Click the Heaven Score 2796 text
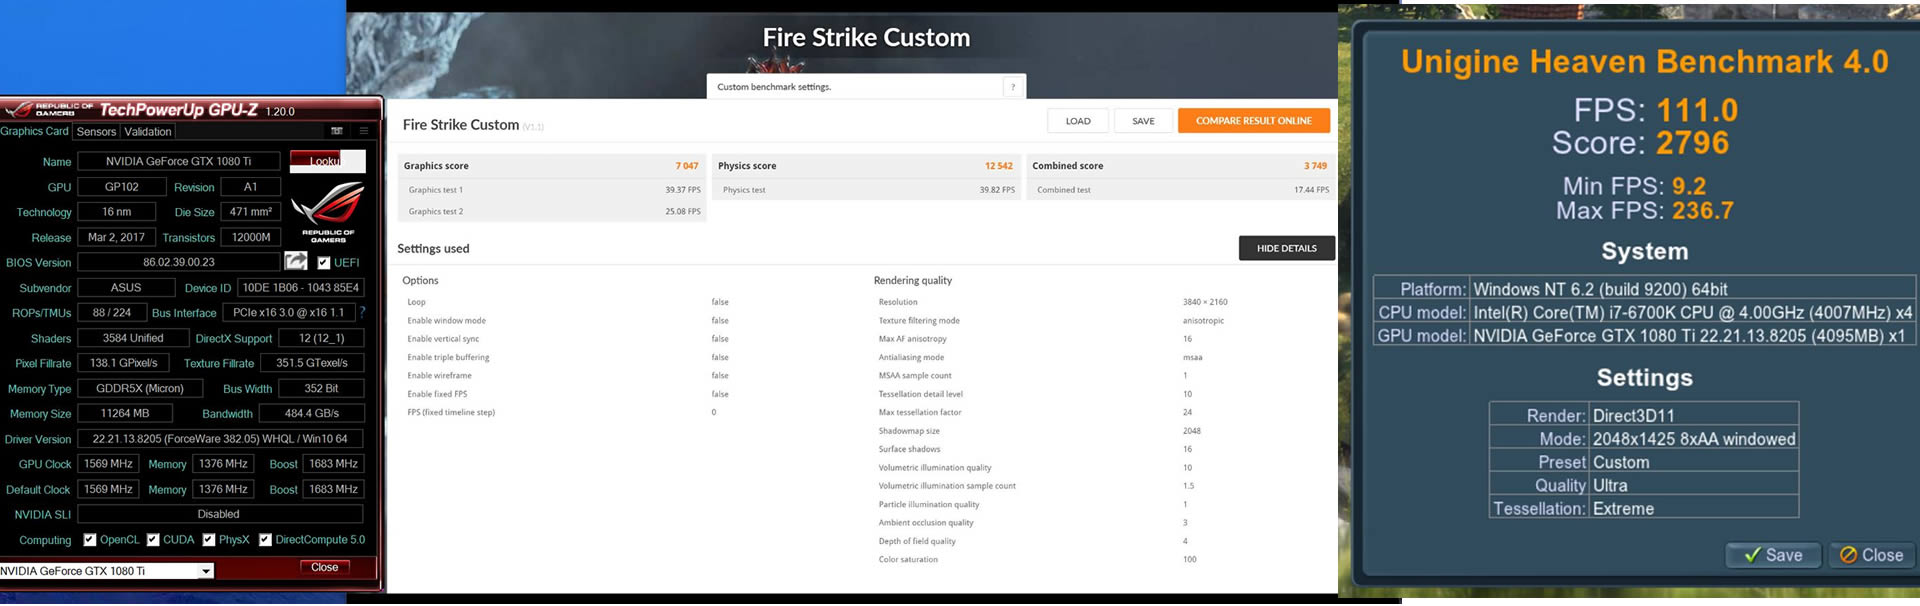This screenshot has height=606, width=1920. click(x=1640, y=143)
